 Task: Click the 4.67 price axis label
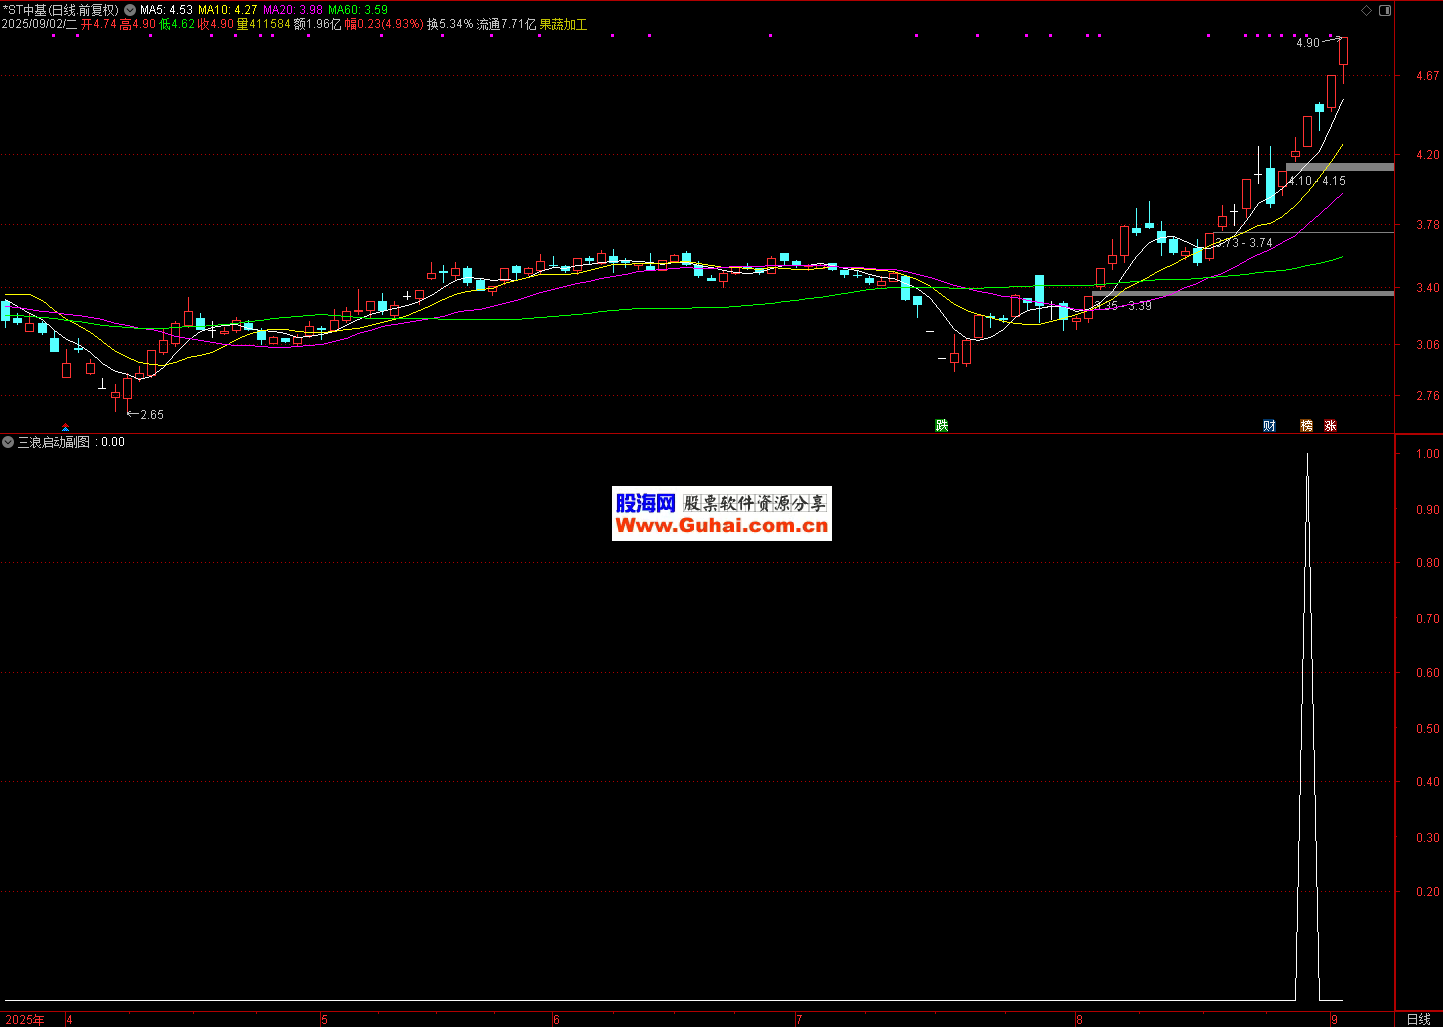(x=1427, y=76)
